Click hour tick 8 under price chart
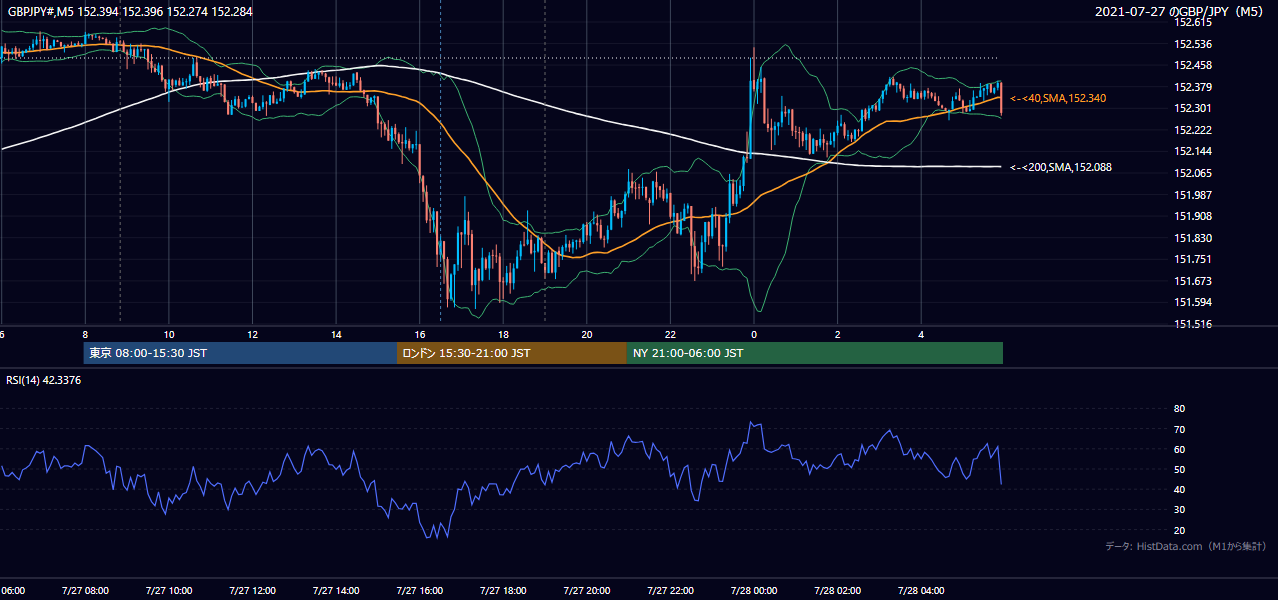The image size is (1278, 600). click(85, 335)
